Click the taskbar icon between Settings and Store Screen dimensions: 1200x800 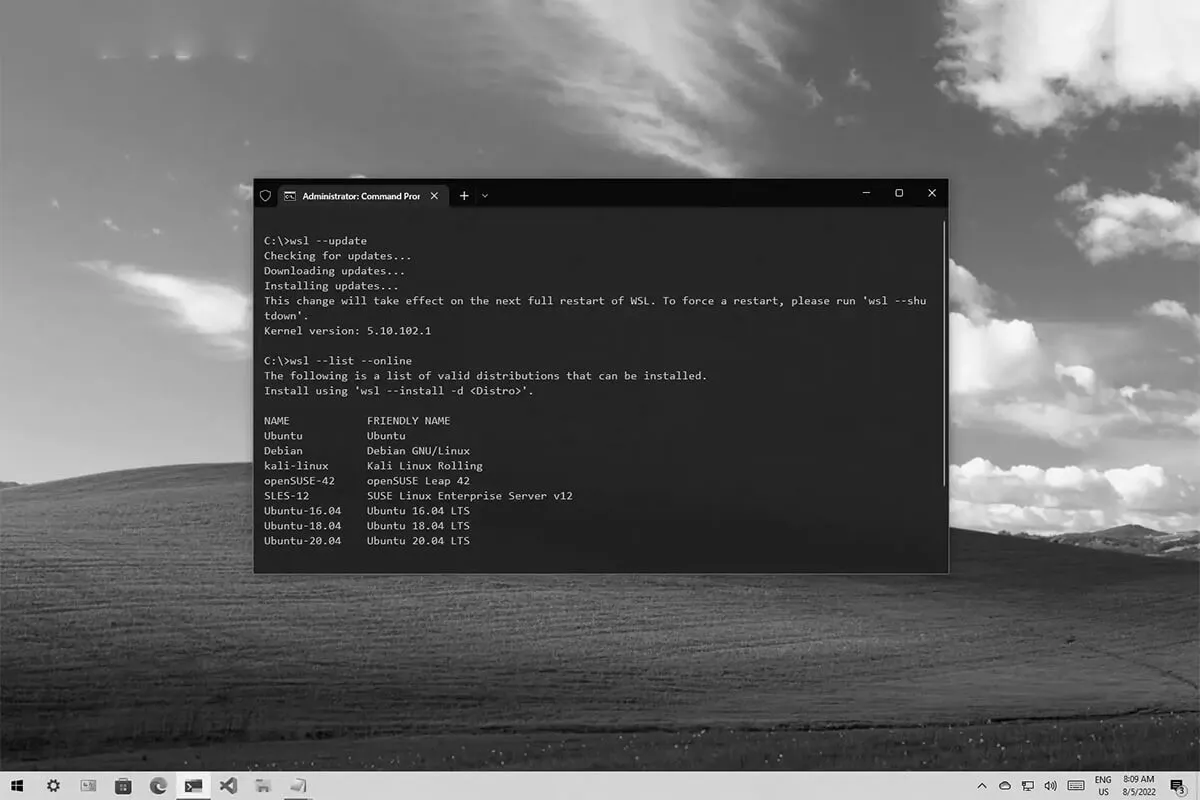tap(88, 786)
